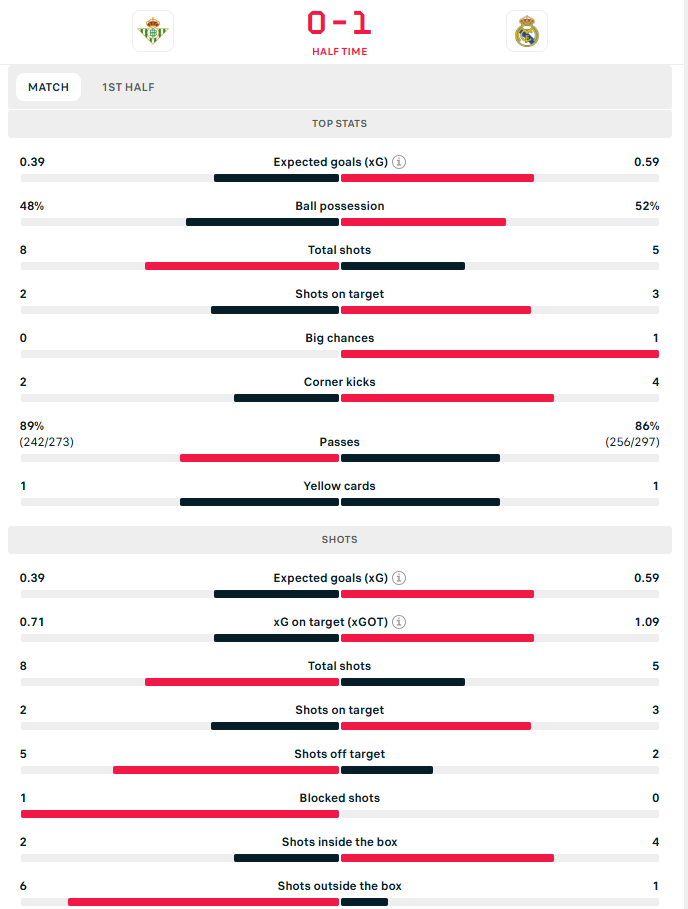Click the Passes stat label

(x=340, y=442)
